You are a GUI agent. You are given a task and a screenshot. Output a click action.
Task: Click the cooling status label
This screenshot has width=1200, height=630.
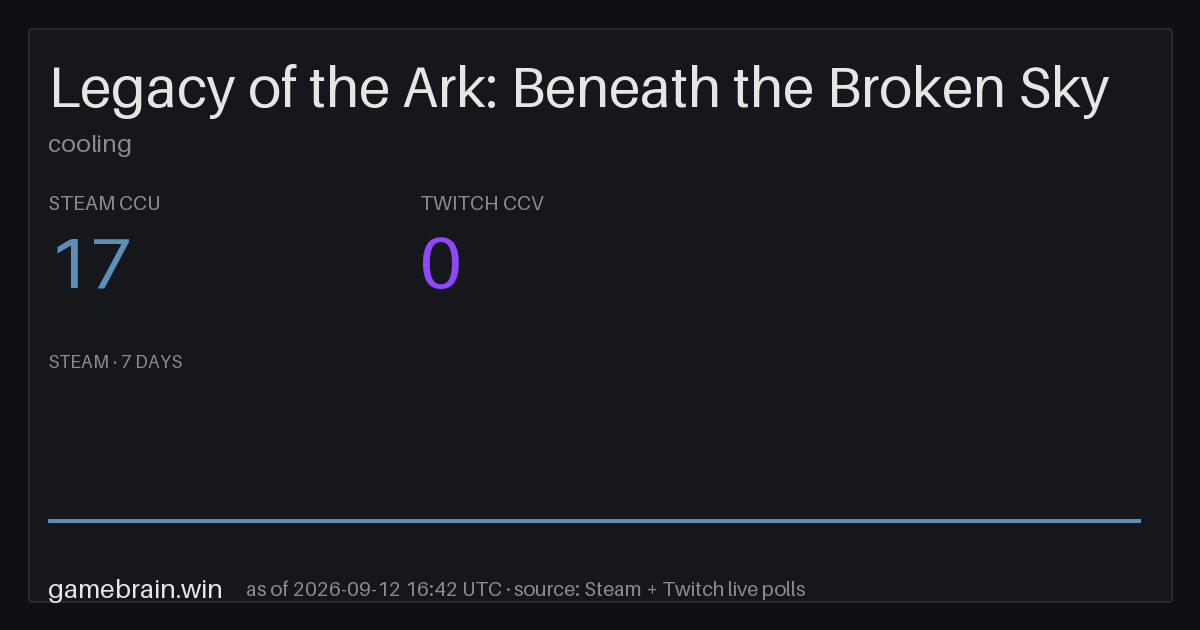[90, 144]
